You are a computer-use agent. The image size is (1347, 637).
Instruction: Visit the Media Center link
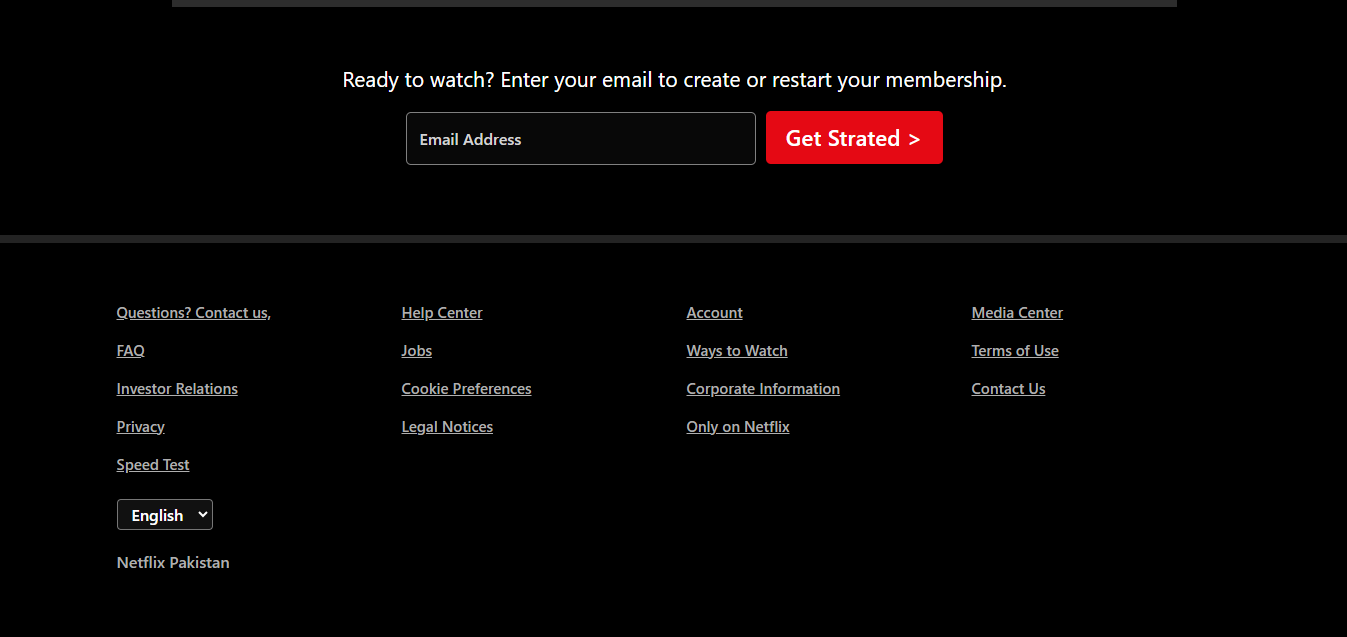[x=1017, y=313]
